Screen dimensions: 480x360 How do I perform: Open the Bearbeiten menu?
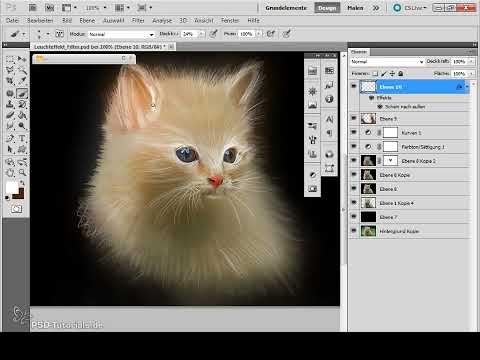pos(40,20)
